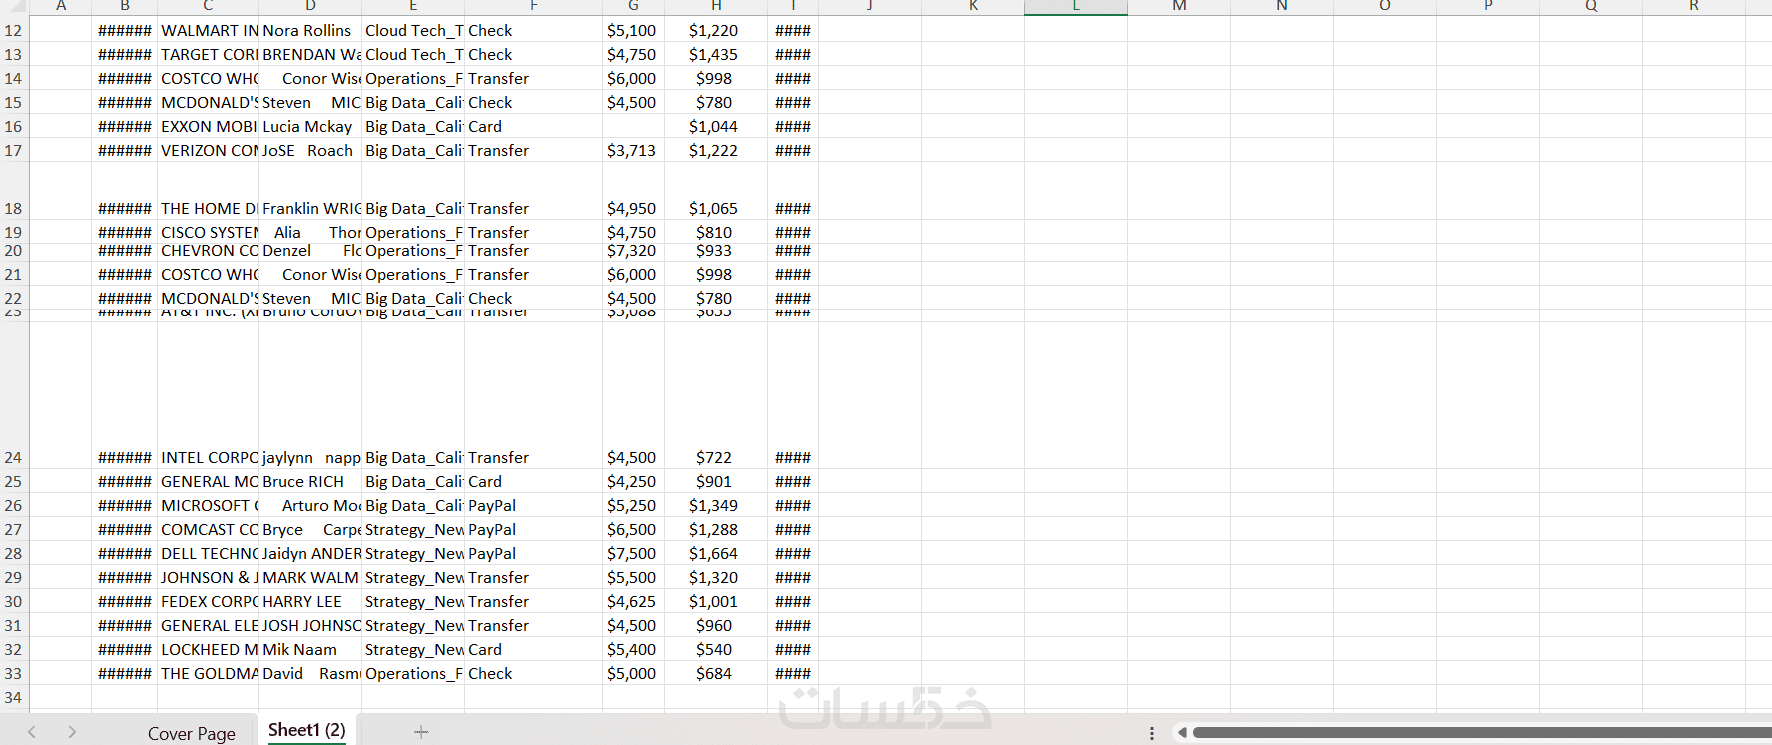Image resolution: width=1772 pixels, height=745 pixels.
Task: Add a new sheet with the plus icon
Action: [x=421, y=732]
